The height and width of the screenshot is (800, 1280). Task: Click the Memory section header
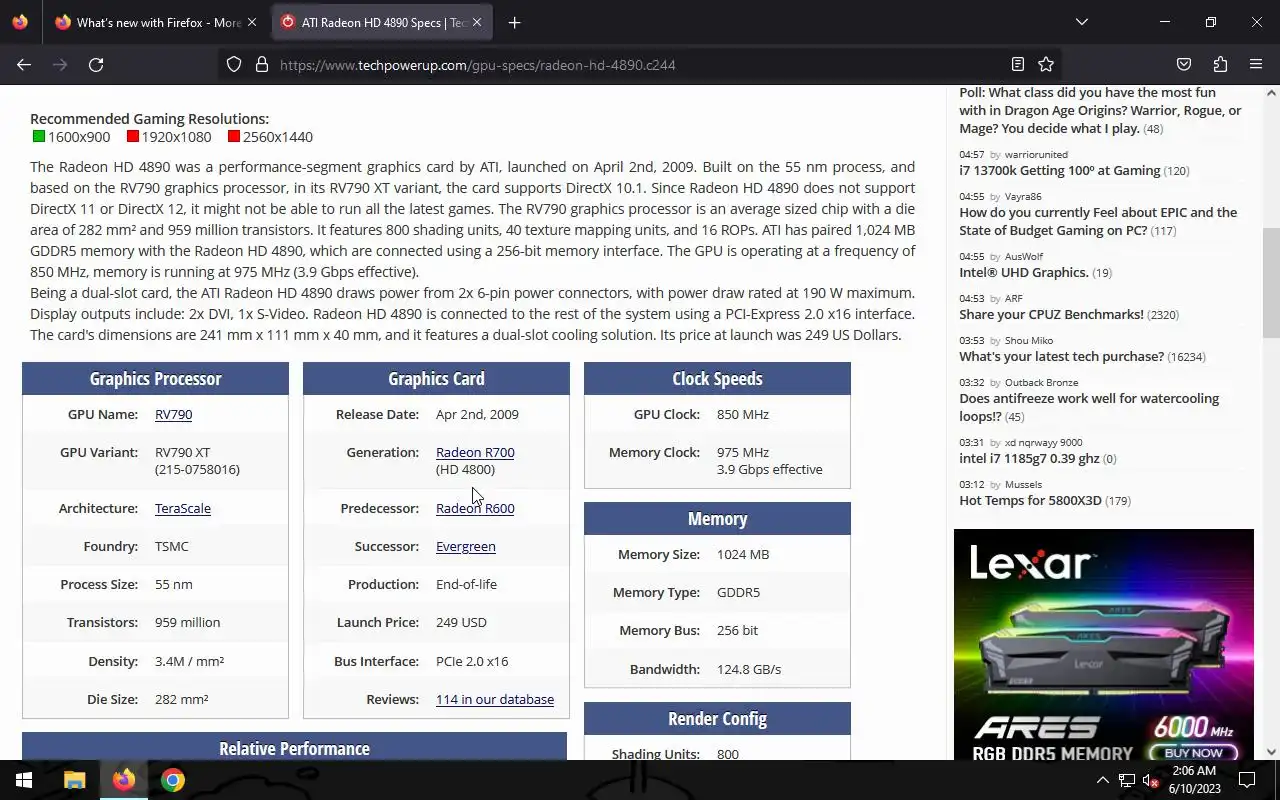(717, 518)
